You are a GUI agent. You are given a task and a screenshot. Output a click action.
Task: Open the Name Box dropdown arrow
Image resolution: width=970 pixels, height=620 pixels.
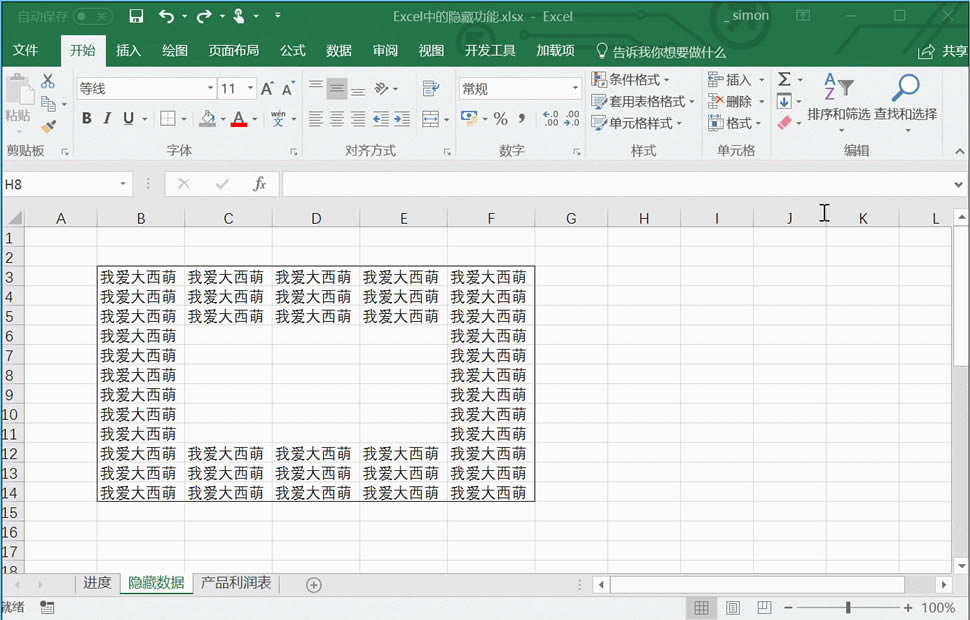[125, 184]
